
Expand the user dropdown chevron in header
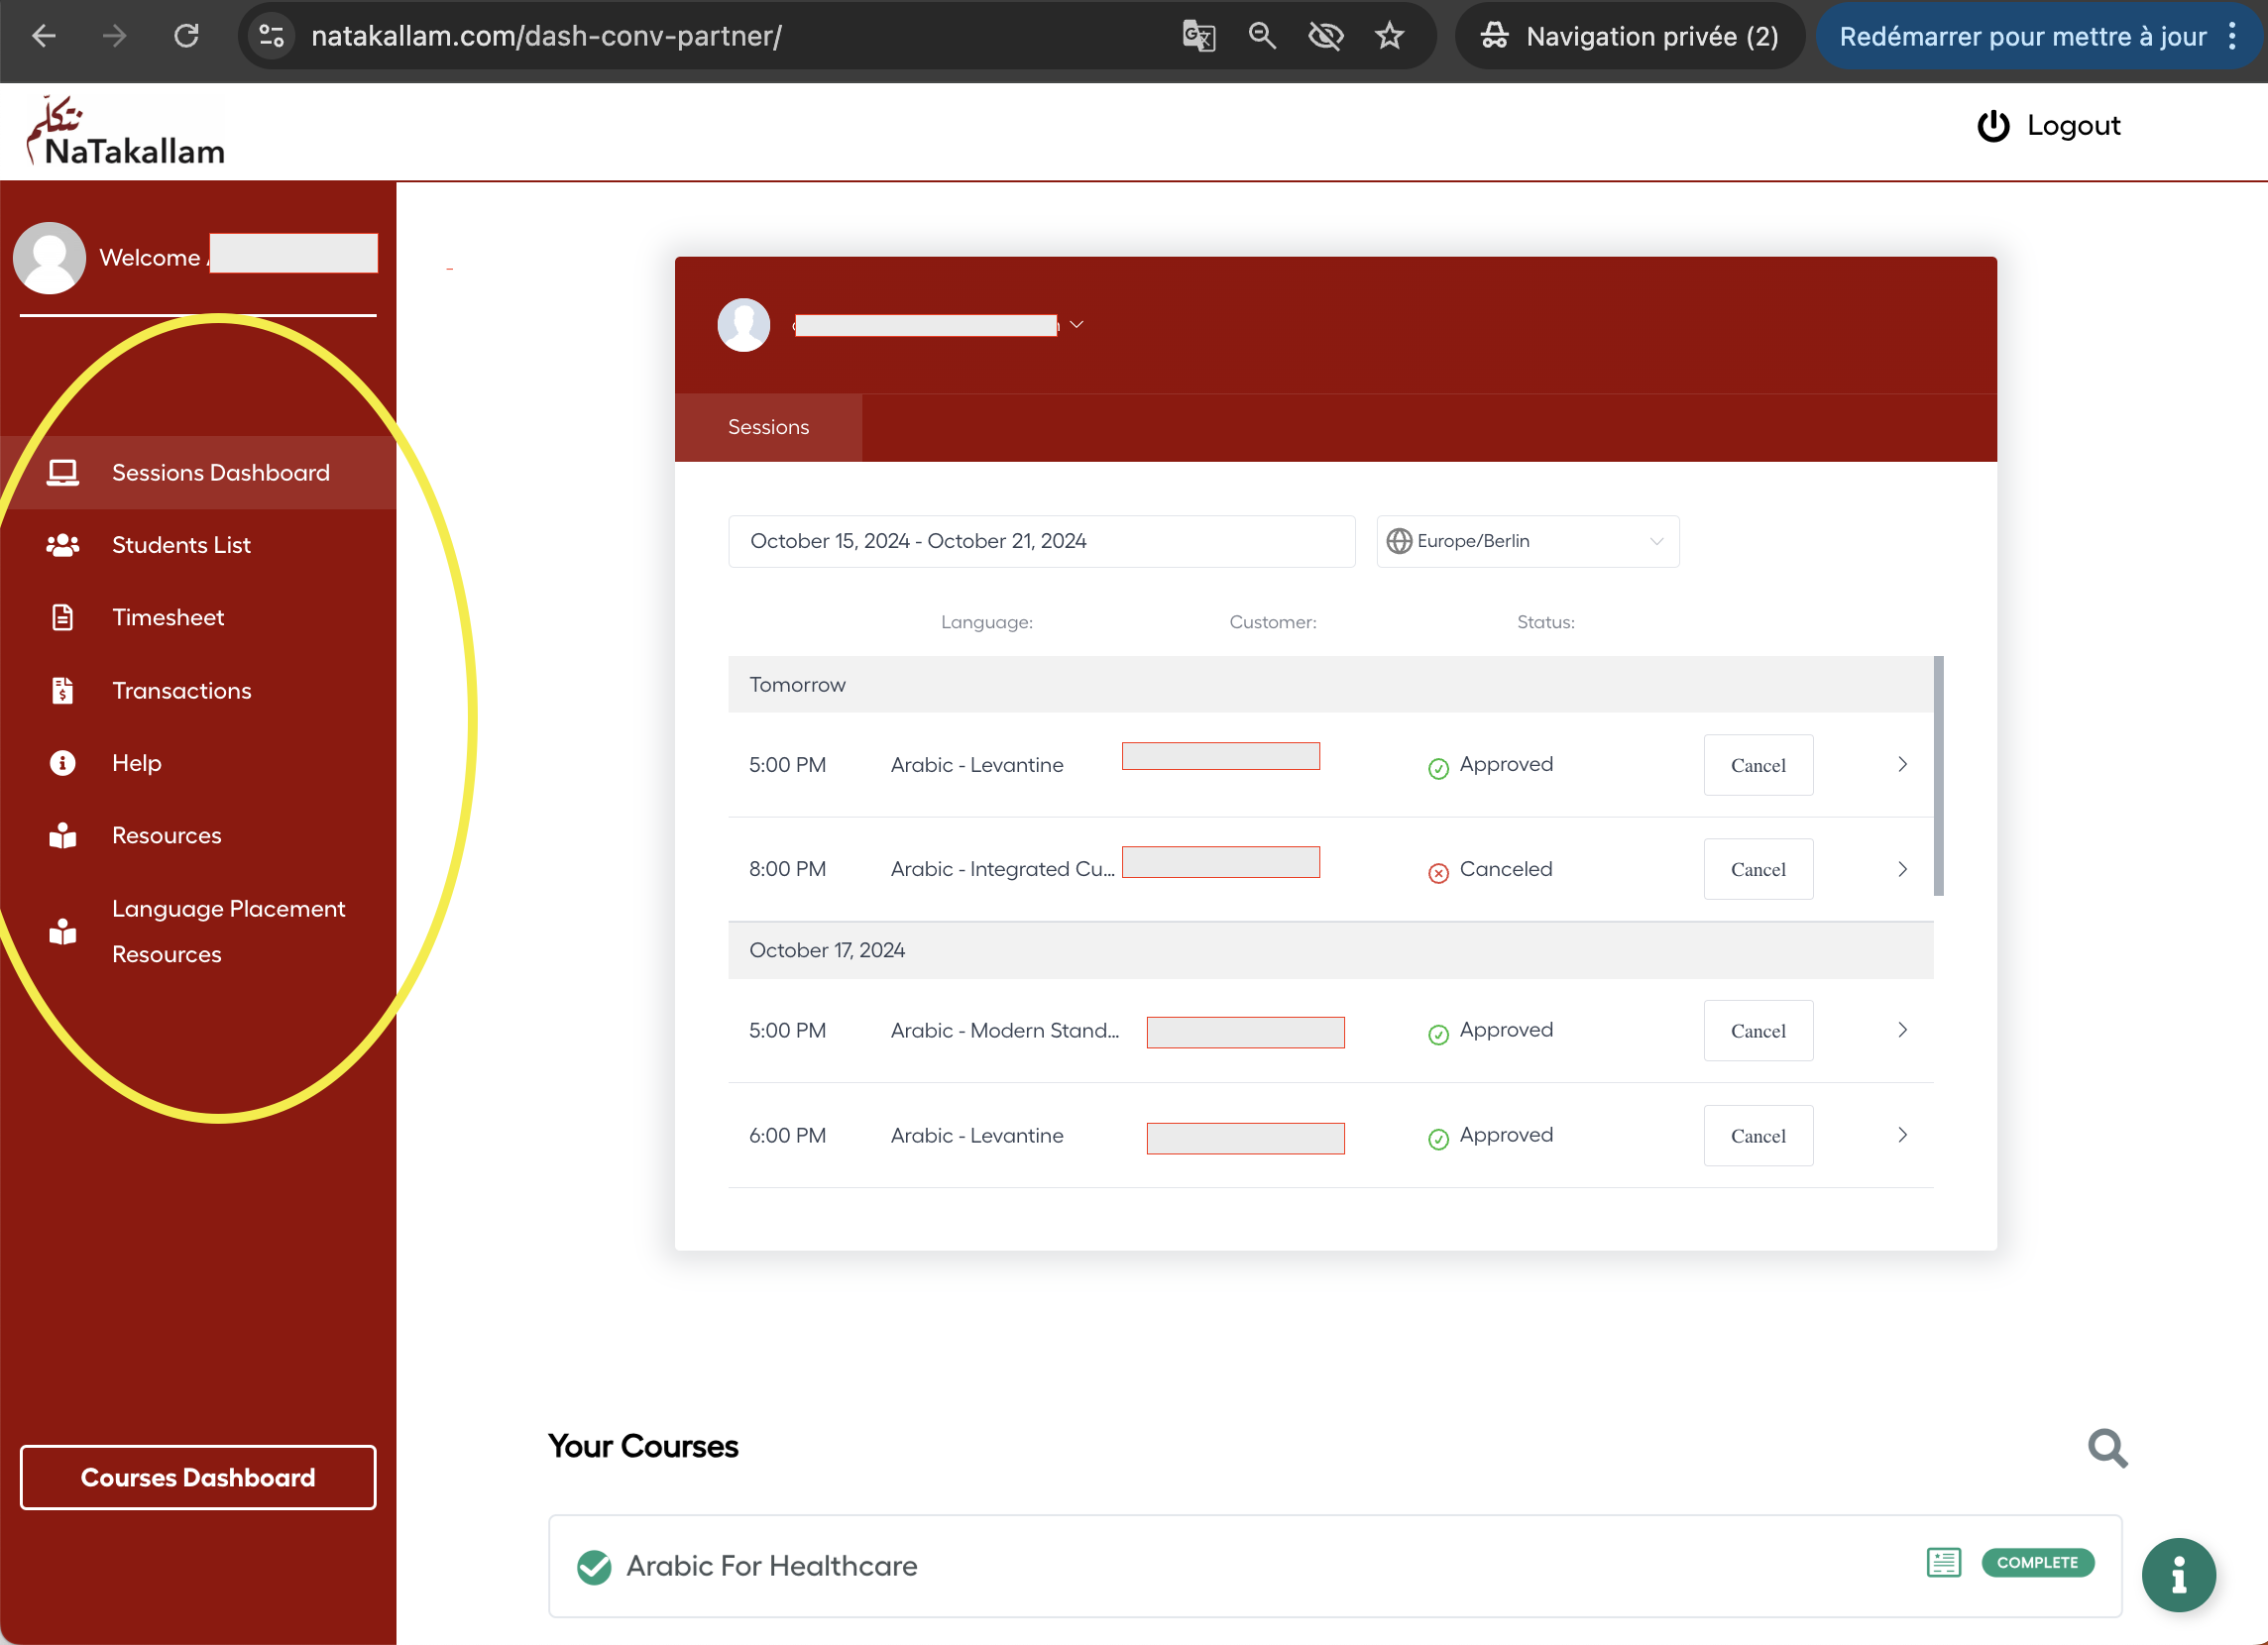pyautogui.click(x=1076, y=325)
